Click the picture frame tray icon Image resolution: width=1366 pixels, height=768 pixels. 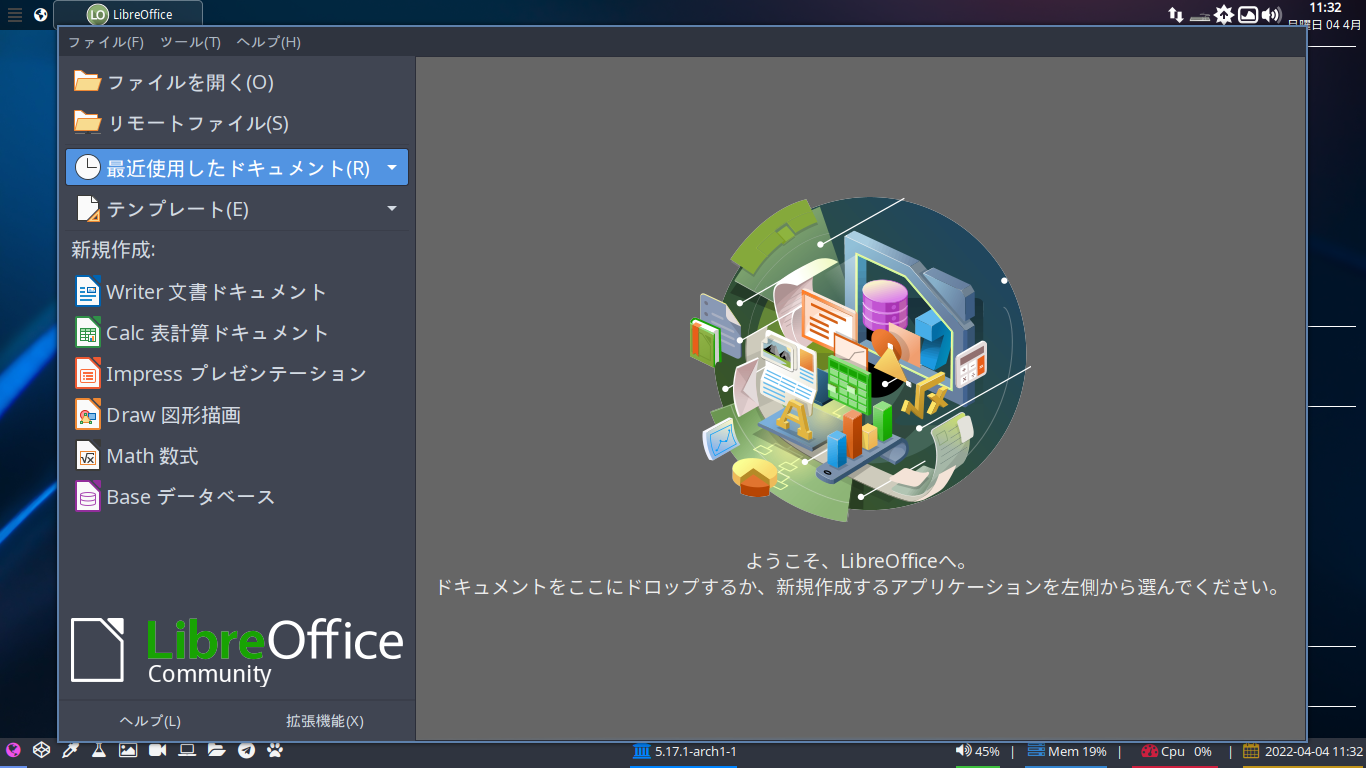(1248, 14)
